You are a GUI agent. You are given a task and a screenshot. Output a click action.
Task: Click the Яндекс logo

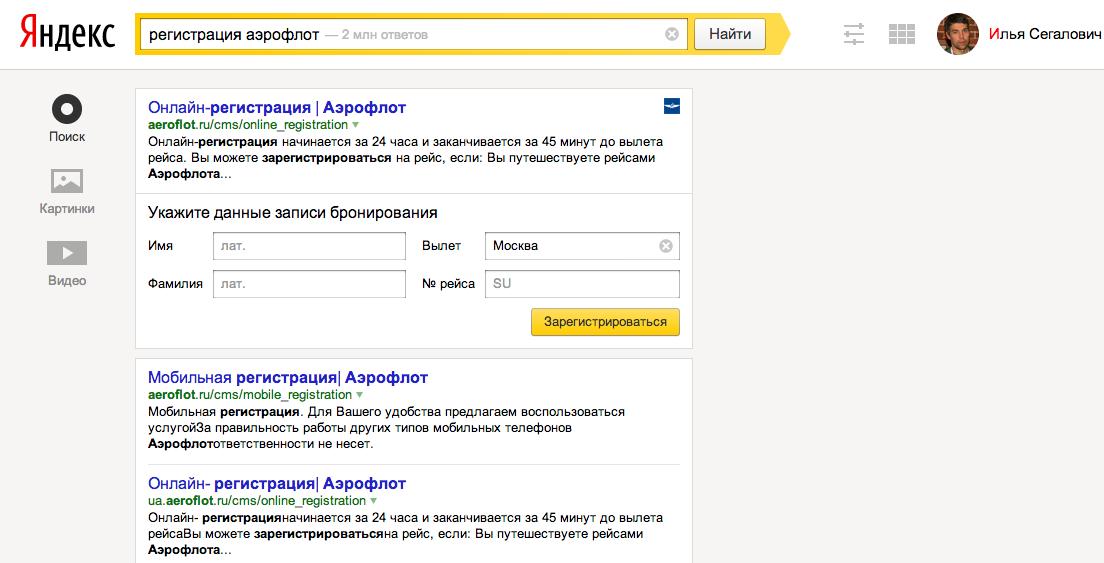[68, 33]
